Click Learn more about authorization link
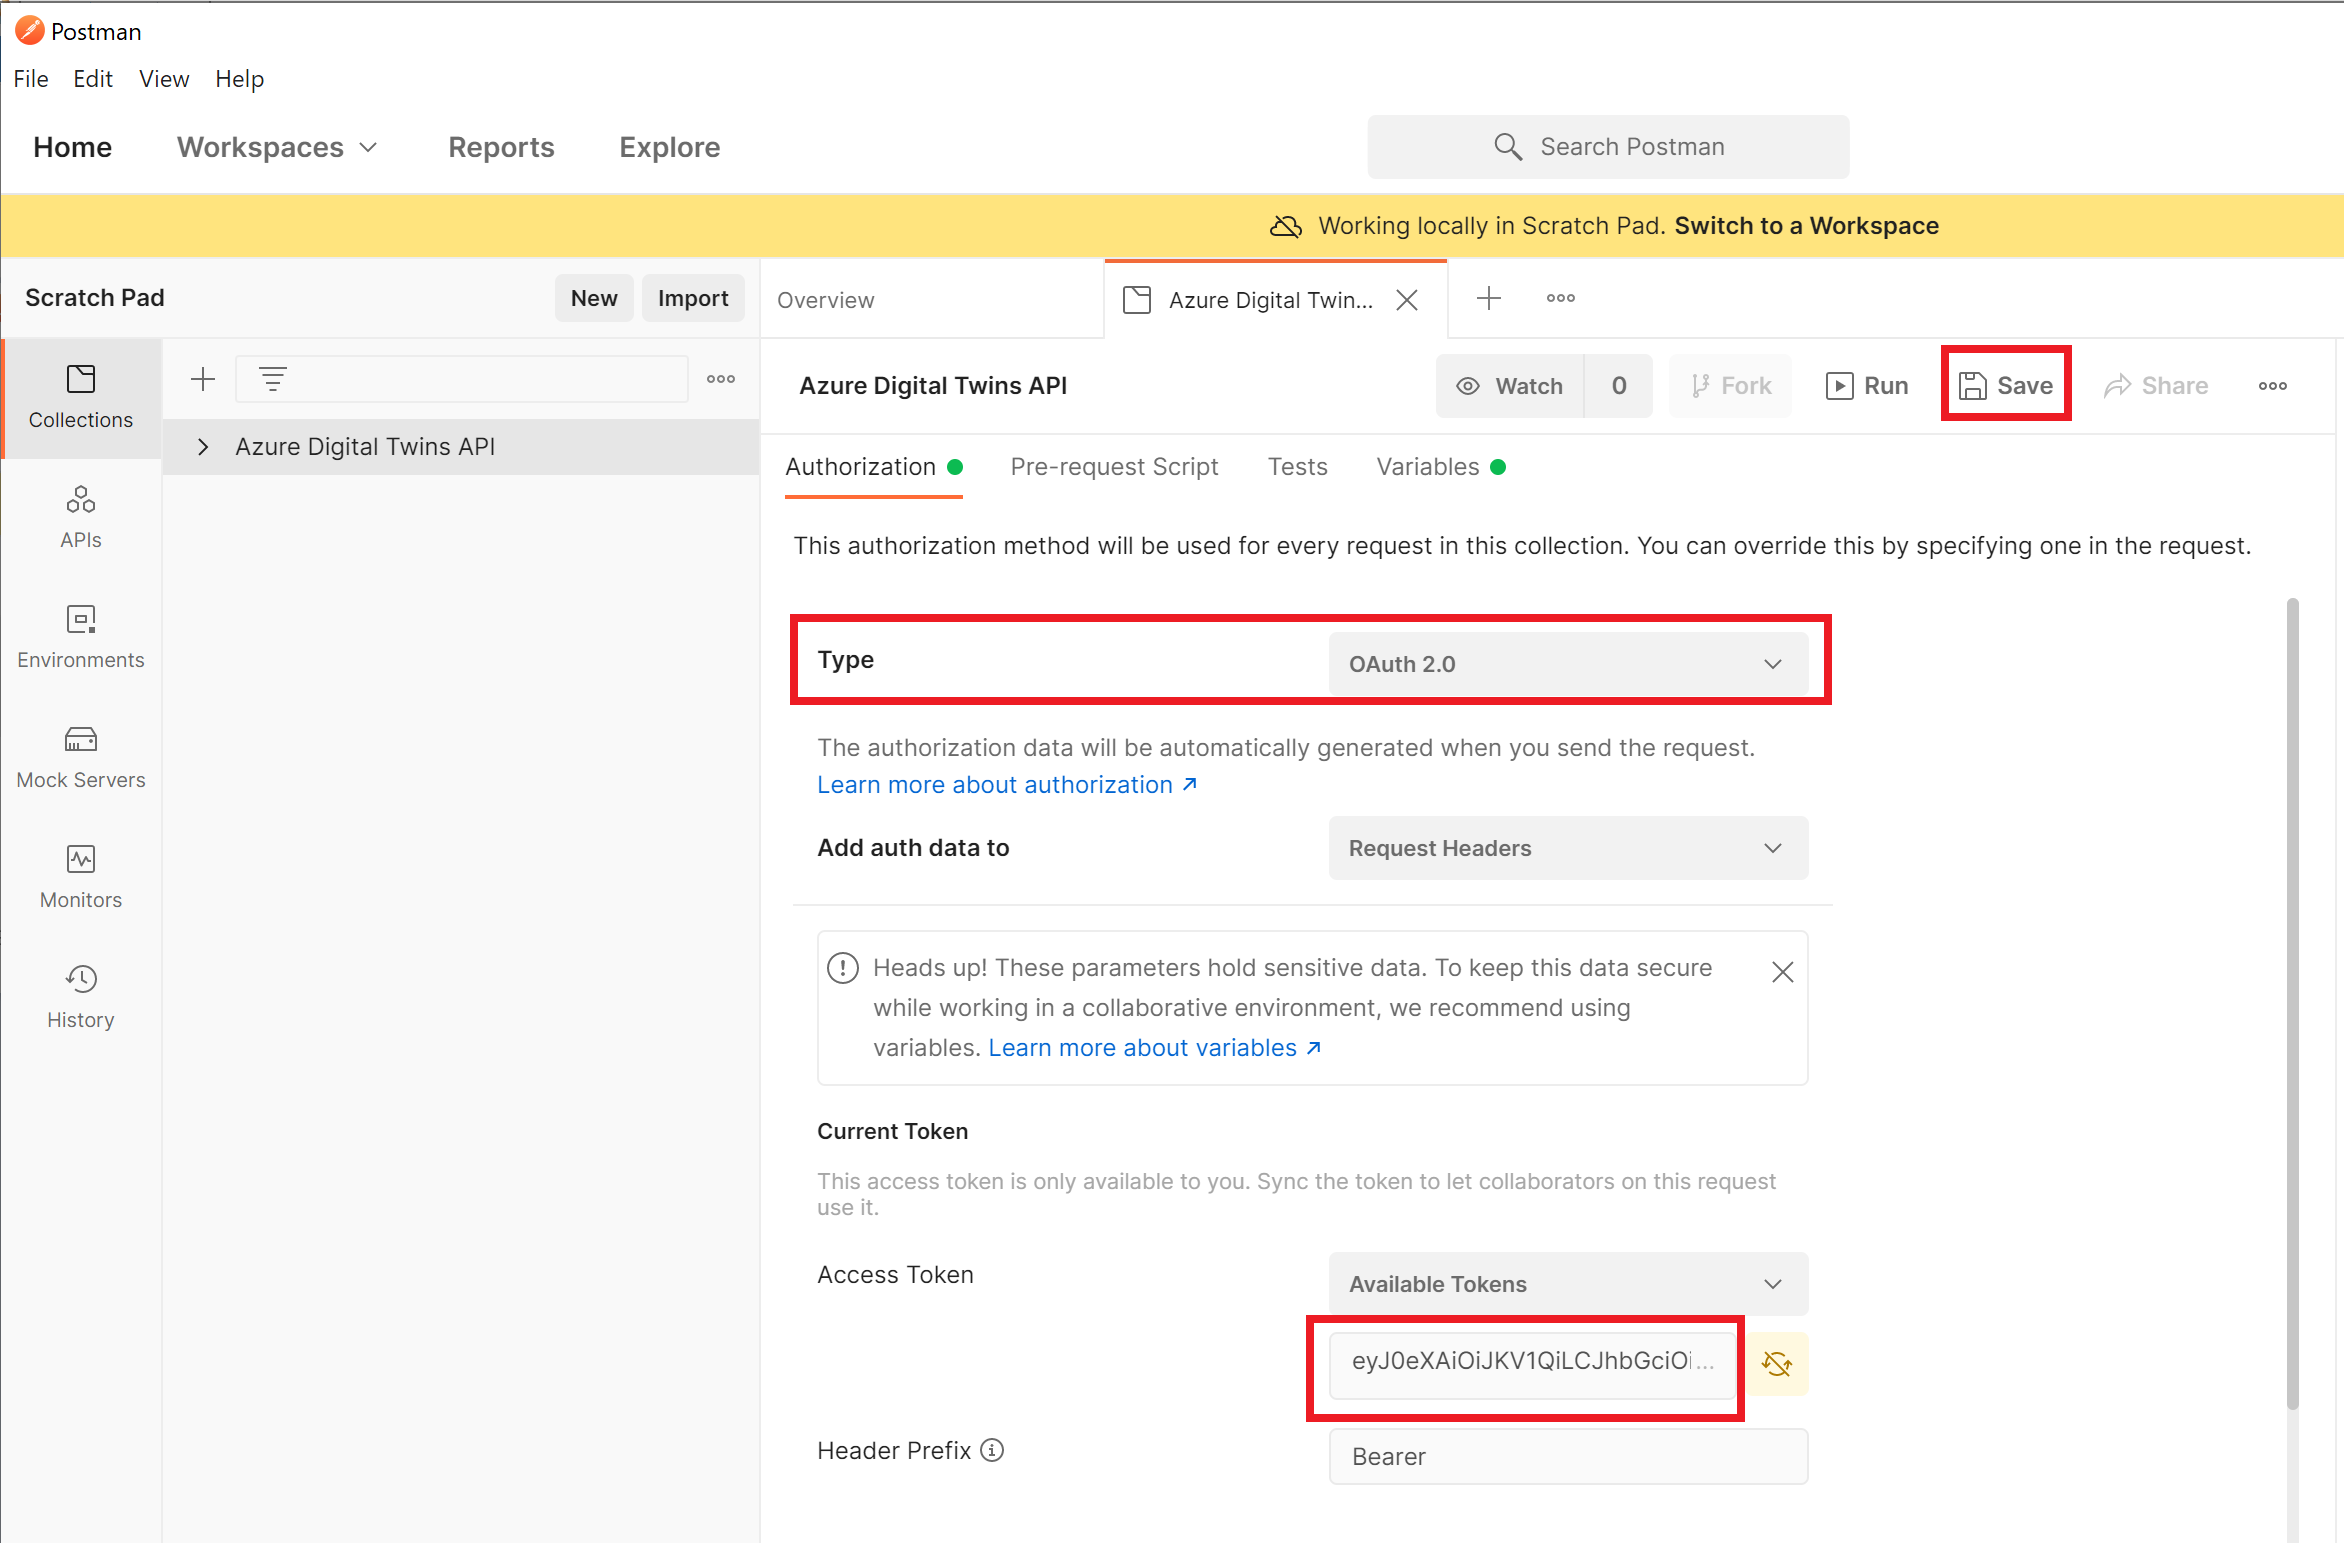The image size is (2344, 1543). click(1008, 784)
